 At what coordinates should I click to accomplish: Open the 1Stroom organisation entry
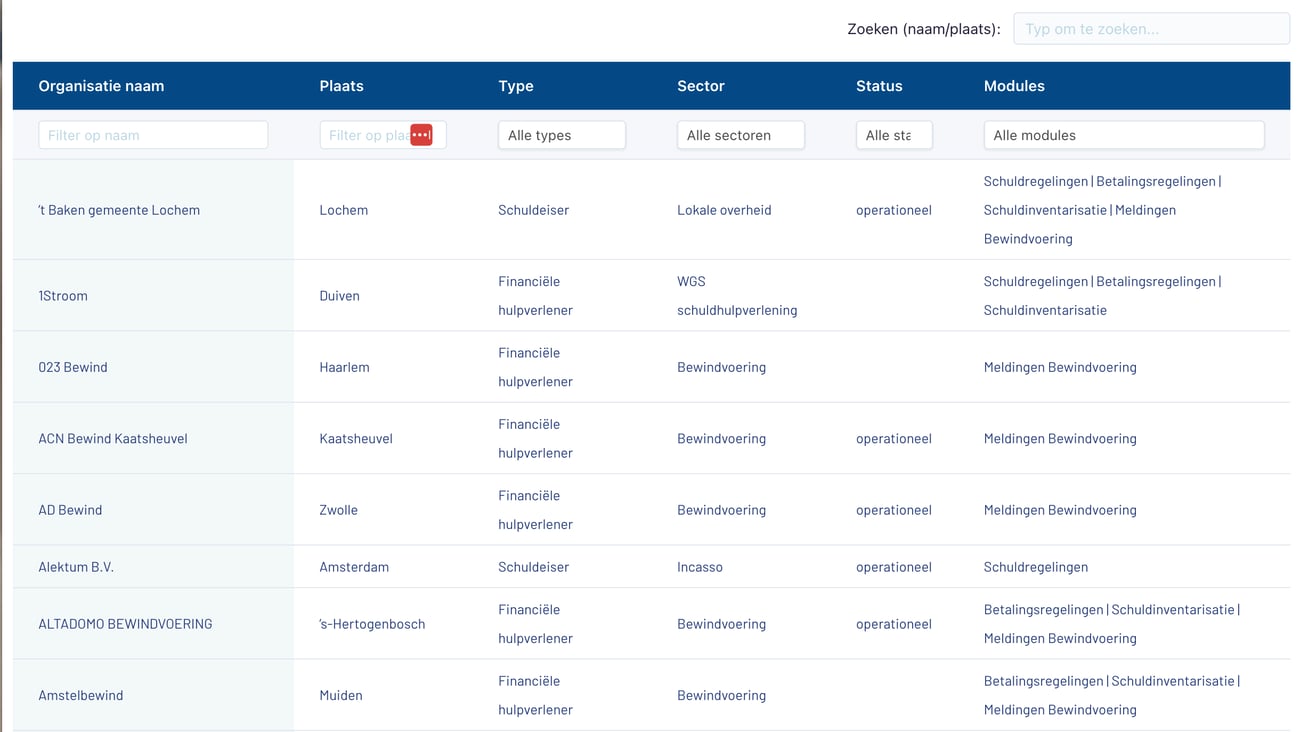point(63,296)
